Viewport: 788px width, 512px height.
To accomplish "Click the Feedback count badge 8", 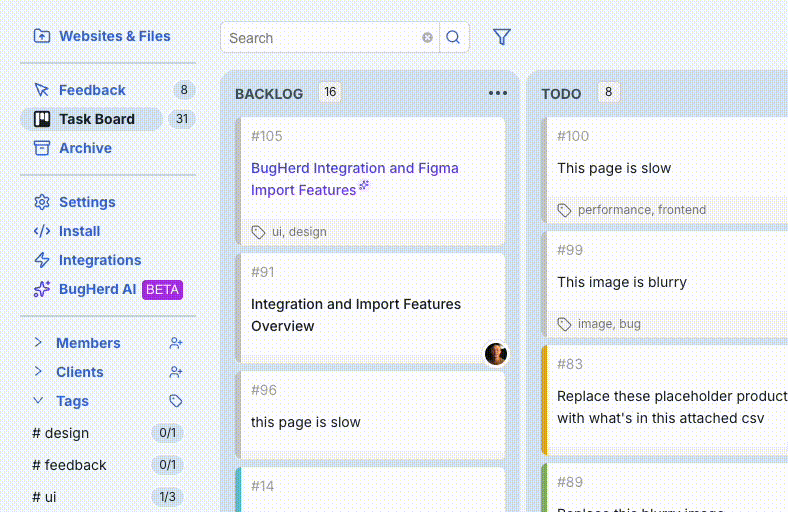I will pyautogui.click(x=184, y=90).
